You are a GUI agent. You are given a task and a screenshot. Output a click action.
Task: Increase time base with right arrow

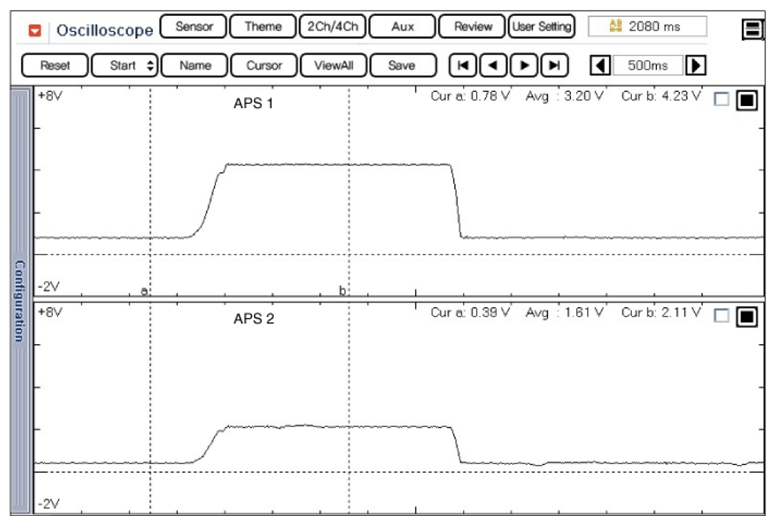click(x=696, y=66)
